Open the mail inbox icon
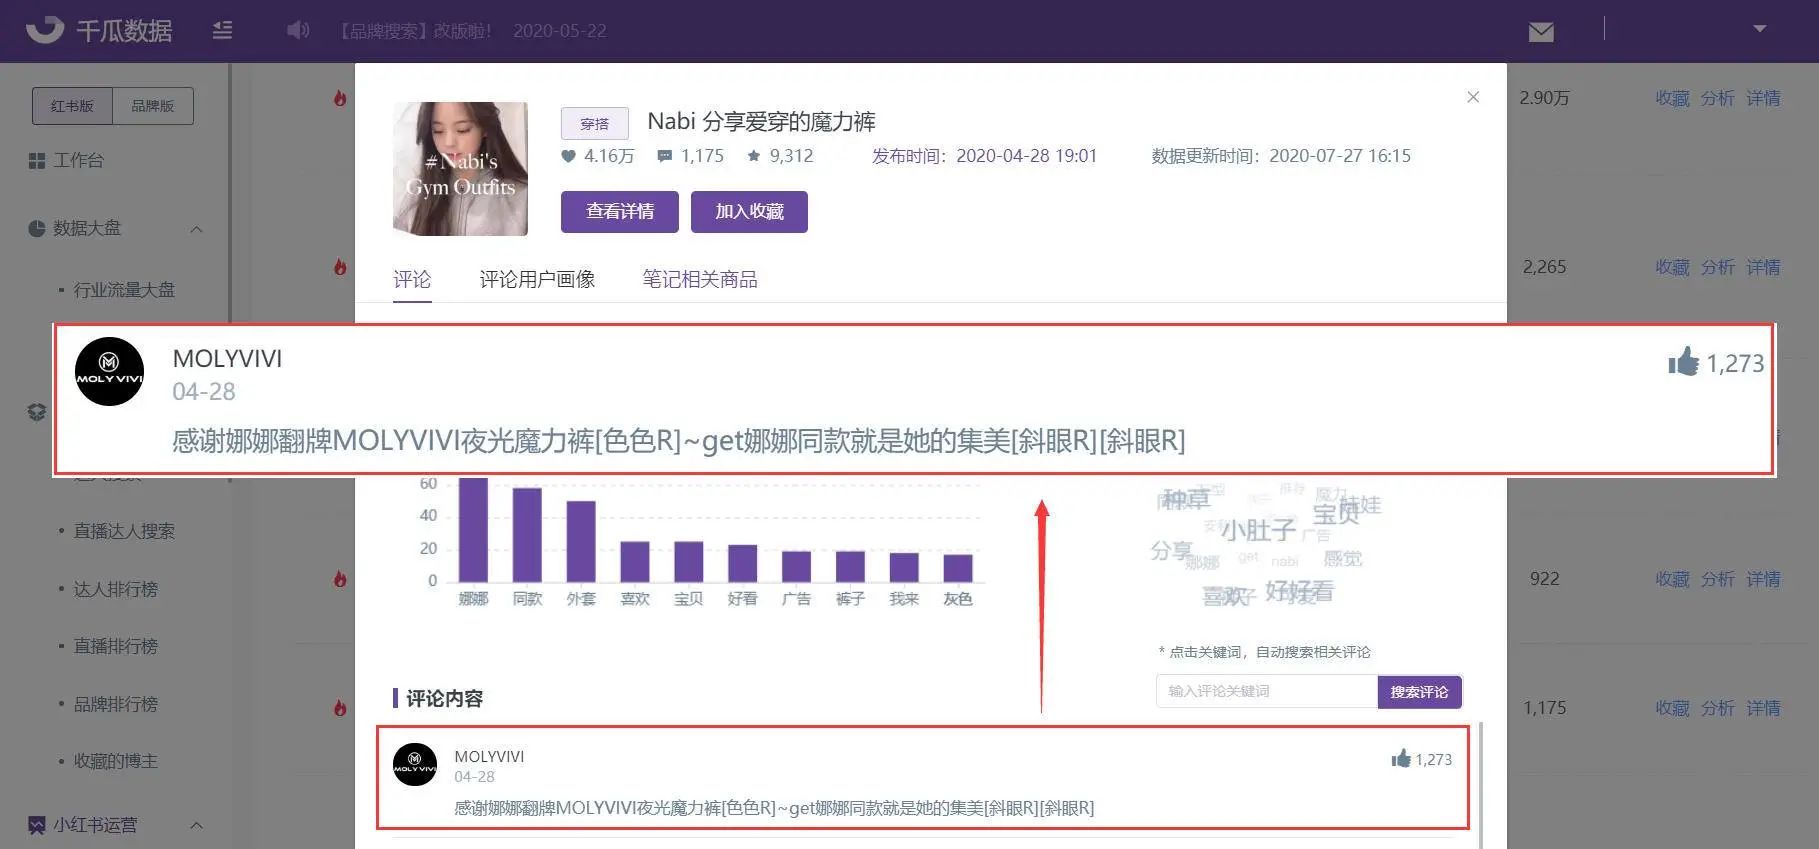 pyautogui.click(x=1541, y=32)
